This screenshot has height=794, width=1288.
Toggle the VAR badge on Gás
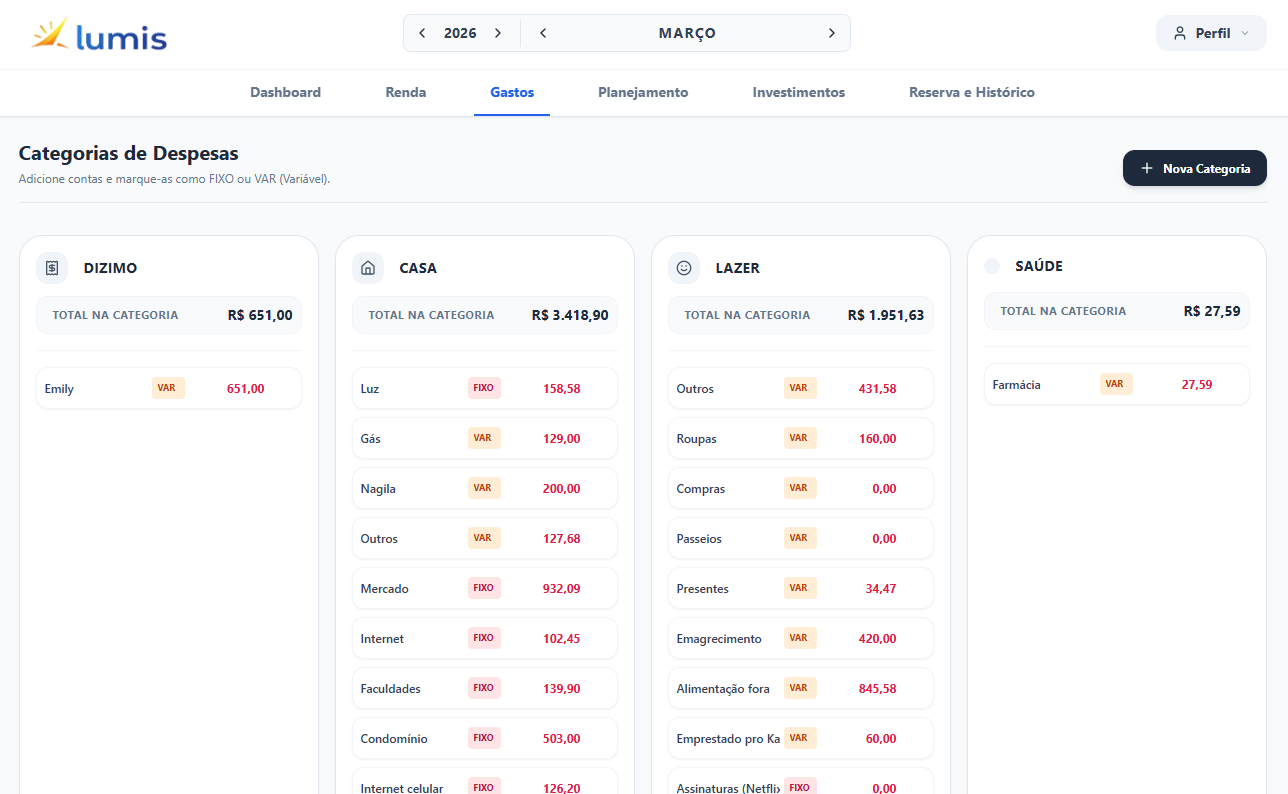click(x=484, y=438)
